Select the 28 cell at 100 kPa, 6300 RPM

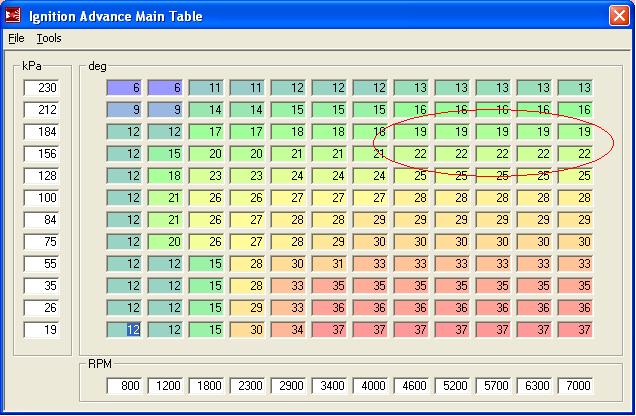[x=534, y=197]
